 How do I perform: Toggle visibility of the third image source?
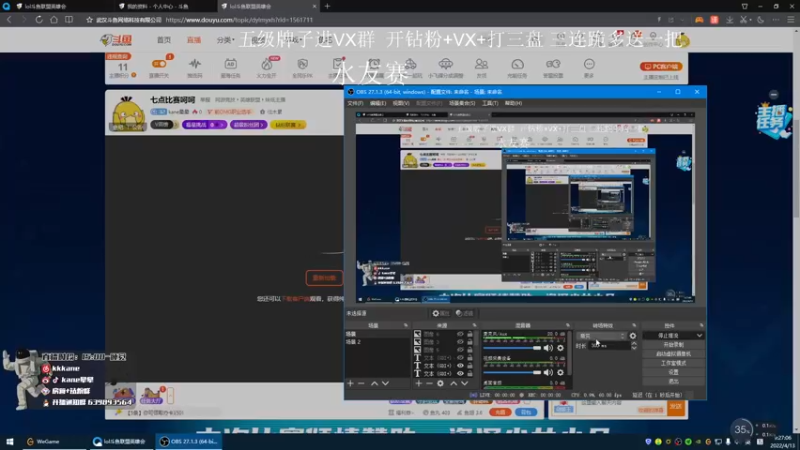point(460,350)
